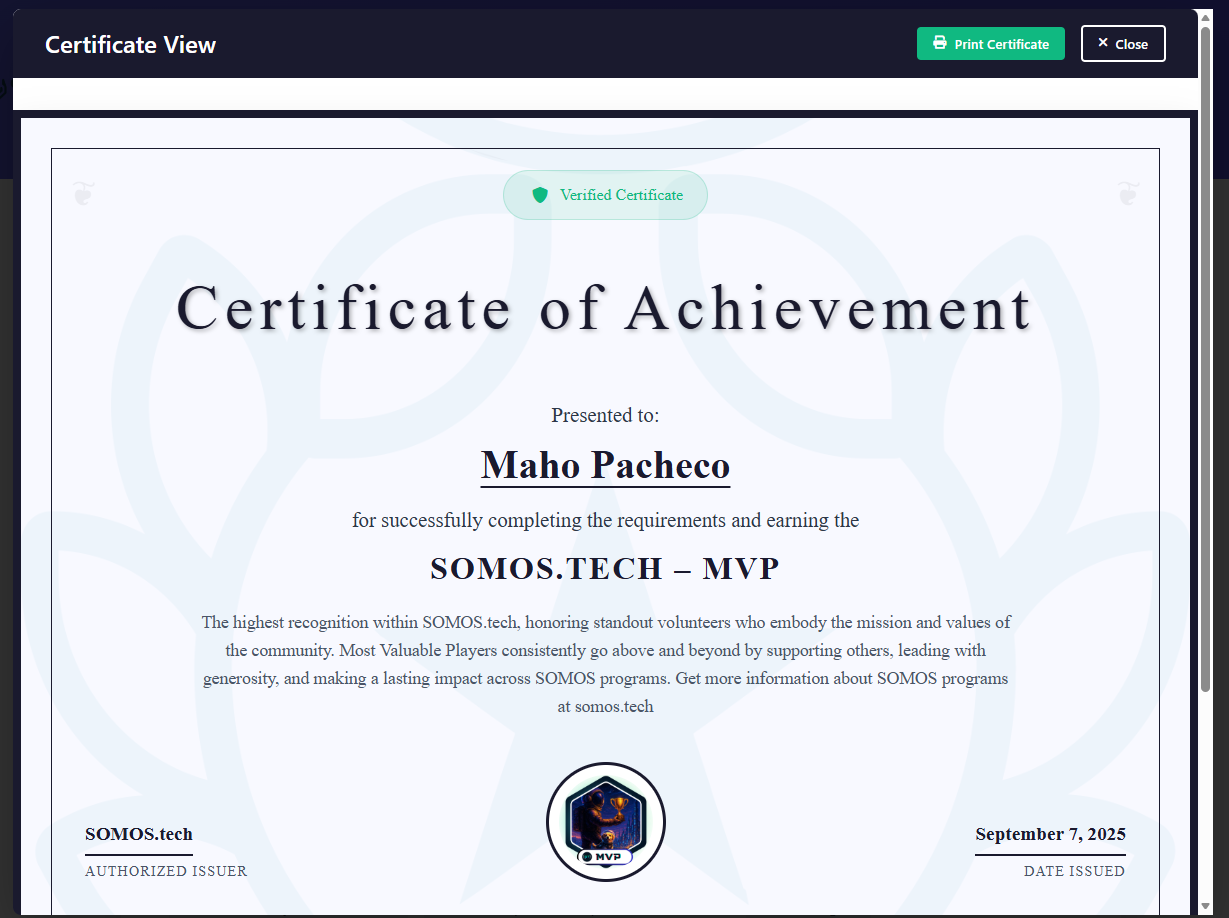
Task: Click the green shield verification icon
Action: point(540,195)
